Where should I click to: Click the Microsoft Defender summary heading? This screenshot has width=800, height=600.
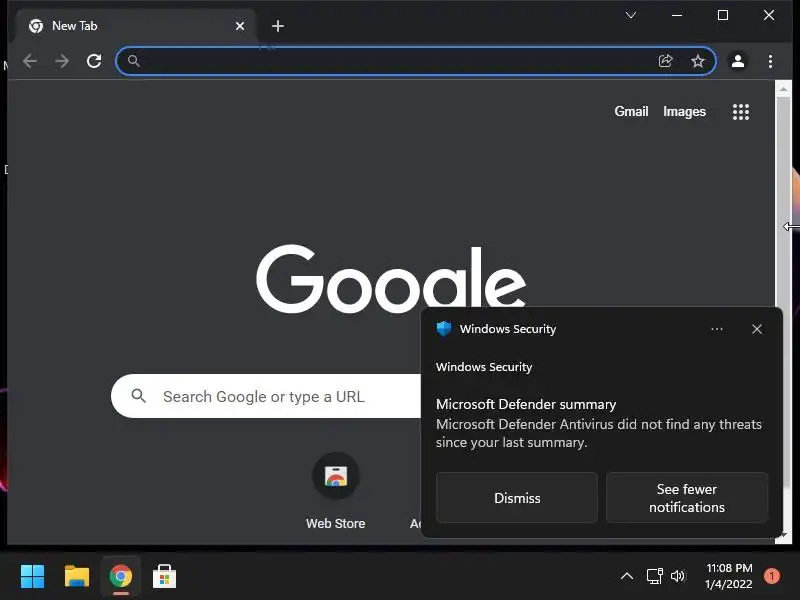(526, 404)
